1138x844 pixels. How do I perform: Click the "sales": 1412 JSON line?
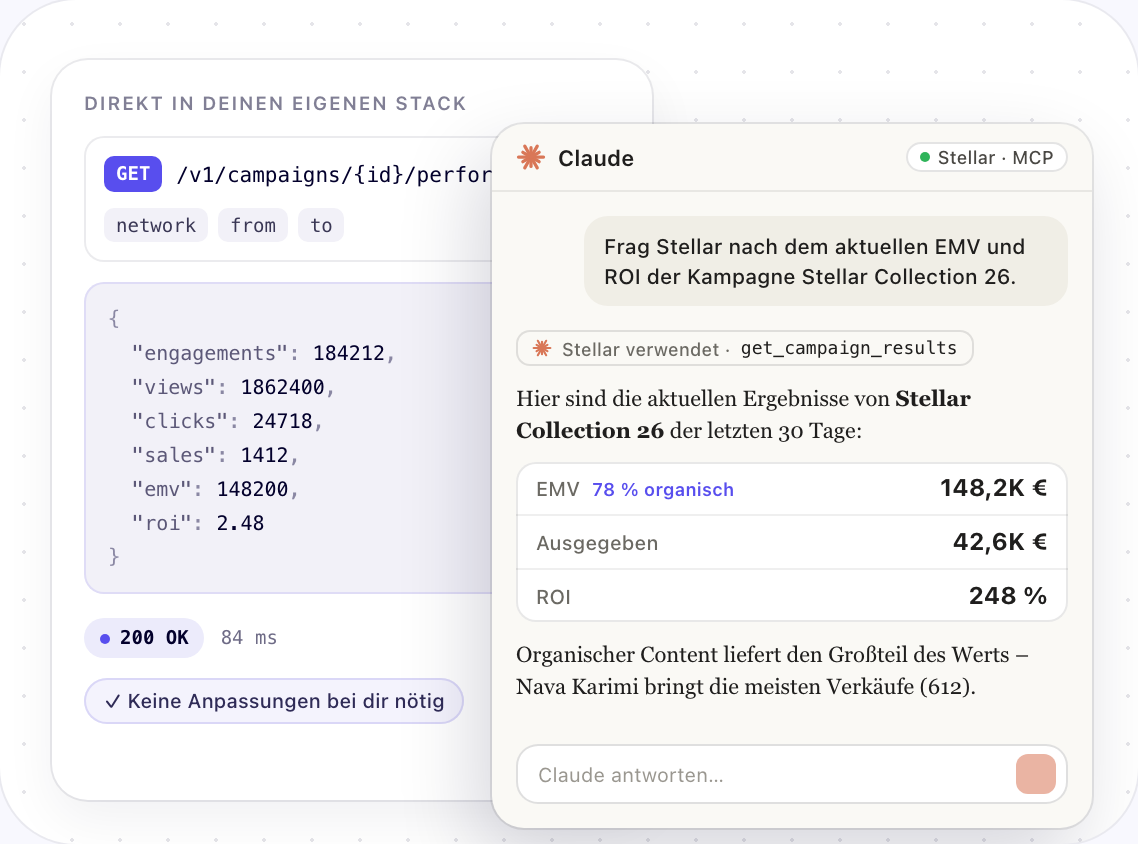click(x=215, y=456)
